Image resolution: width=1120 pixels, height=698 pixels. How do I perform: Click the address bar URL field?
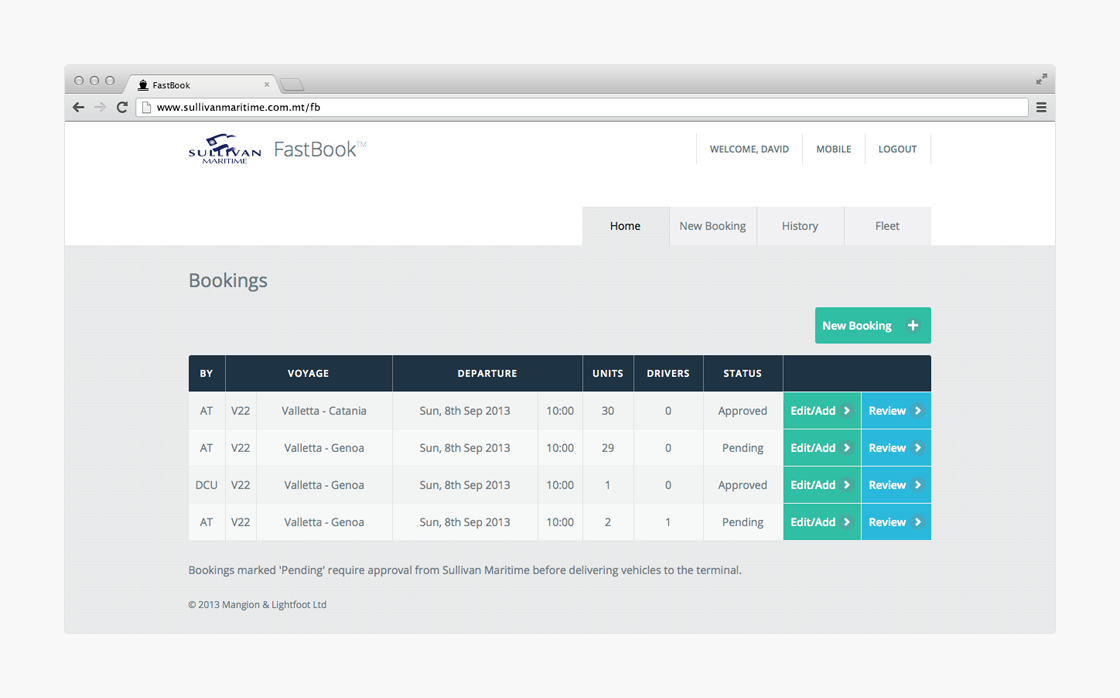(582, 107)
